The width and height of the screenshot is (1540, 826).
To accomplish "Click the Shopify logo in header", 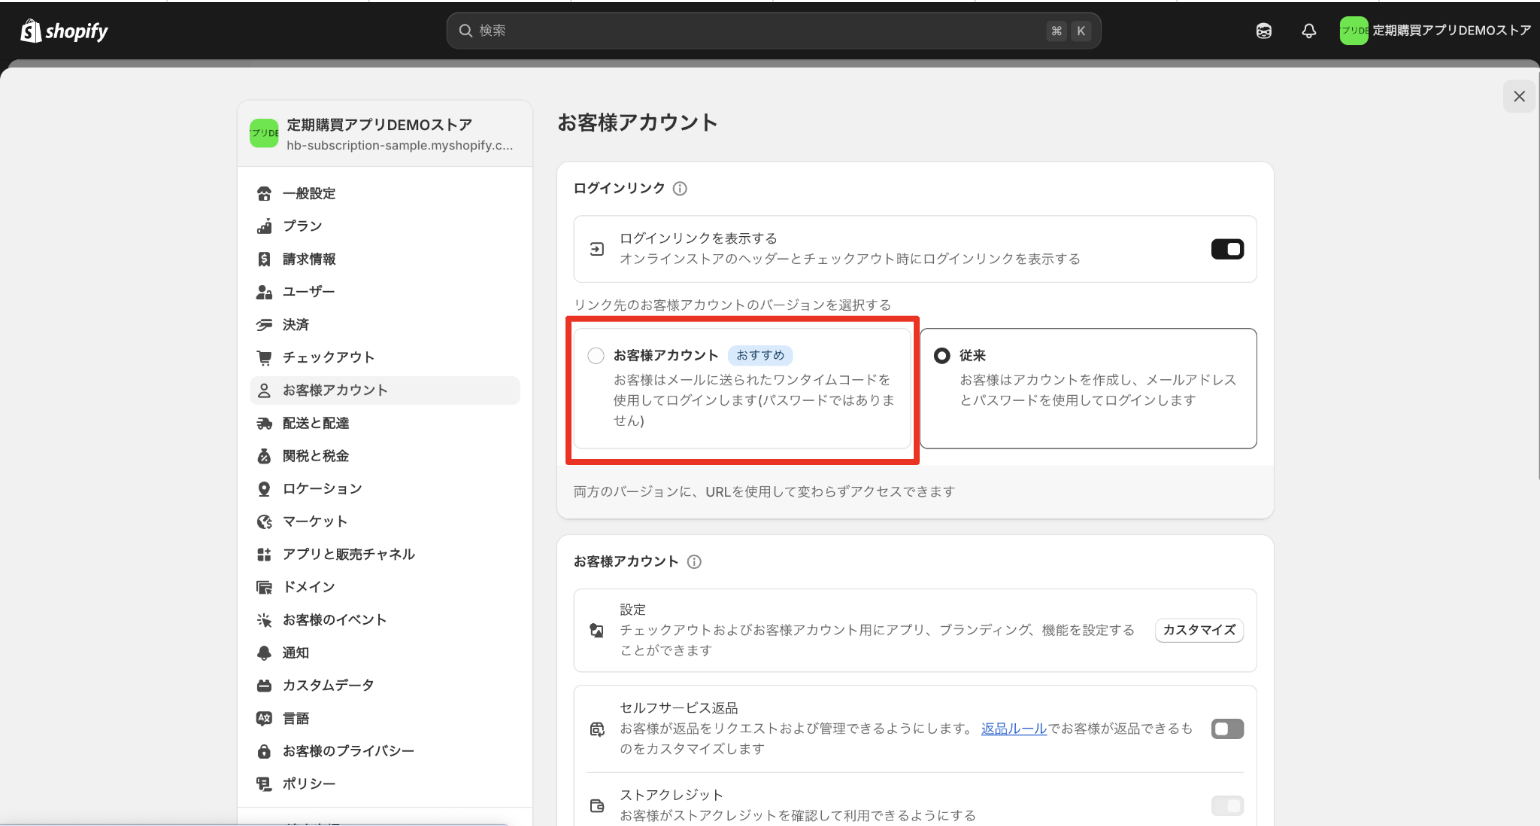I will [64, 31].
